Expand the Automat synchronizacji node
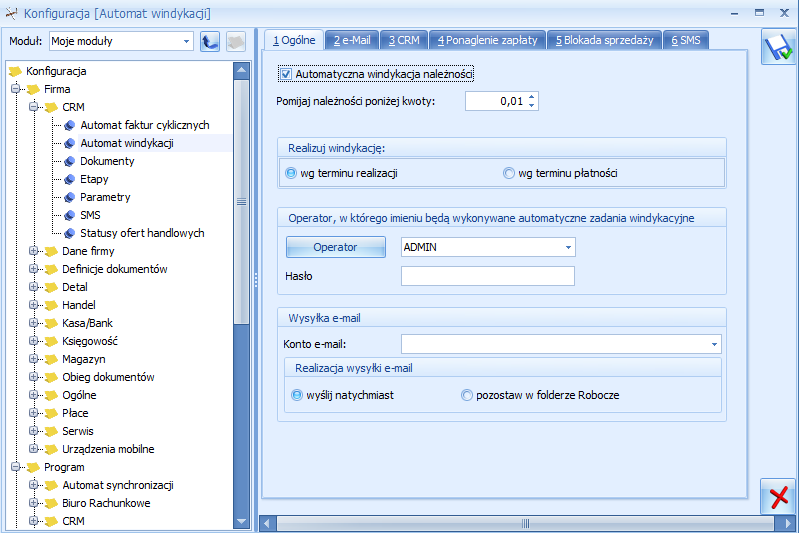799x533 pixels. 34,485
